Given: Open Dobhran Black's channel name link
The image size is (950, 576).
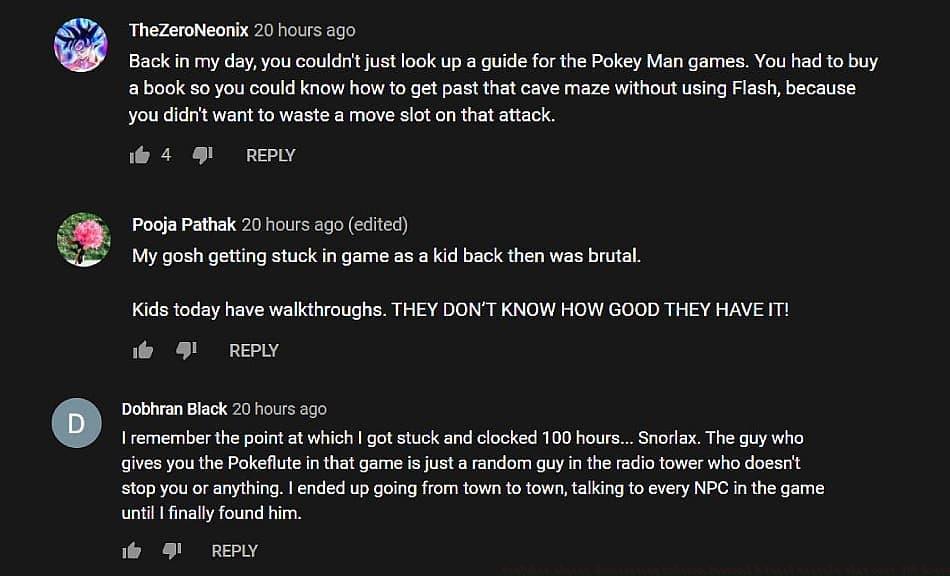Looking at the screenshot, I should (174, 408).
